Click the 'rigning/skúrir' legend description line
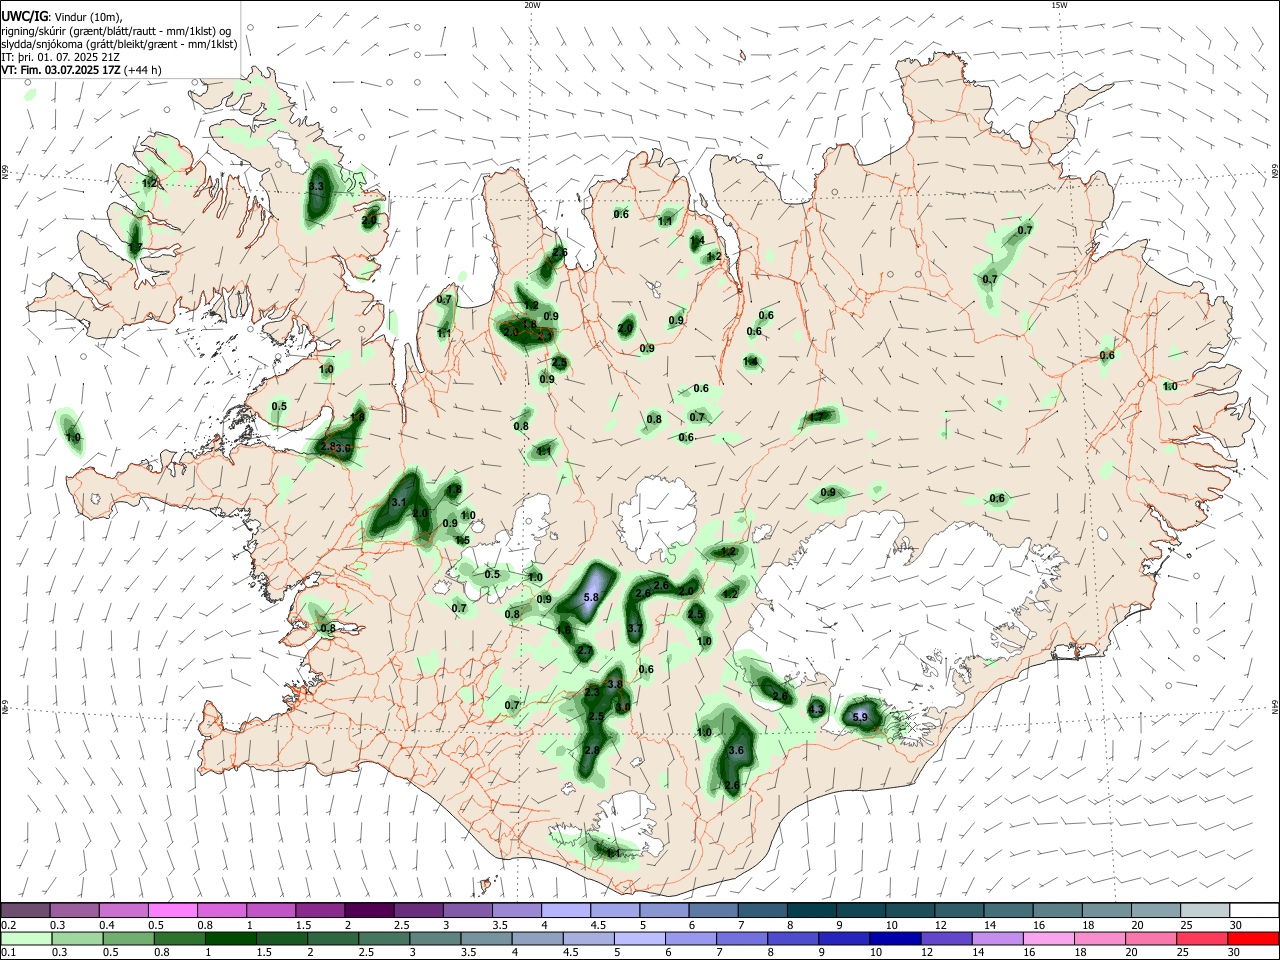 [116, 30]
